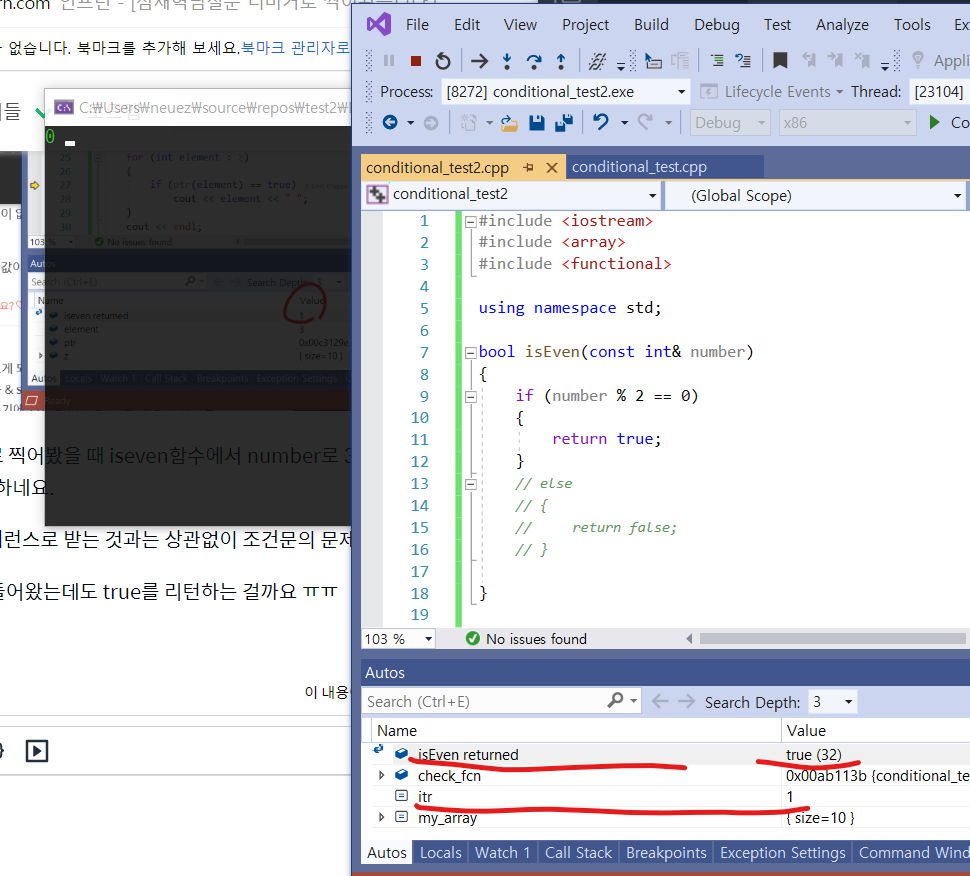Open the Thread dropdown

tap(939, 92)
